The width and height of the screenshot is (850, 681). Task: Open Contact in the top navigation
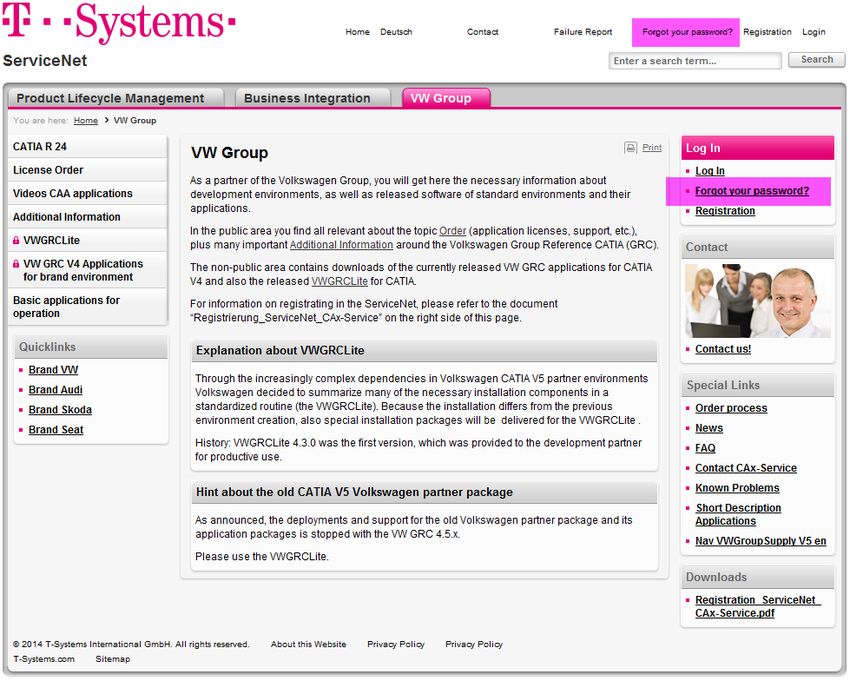(482, 32)
